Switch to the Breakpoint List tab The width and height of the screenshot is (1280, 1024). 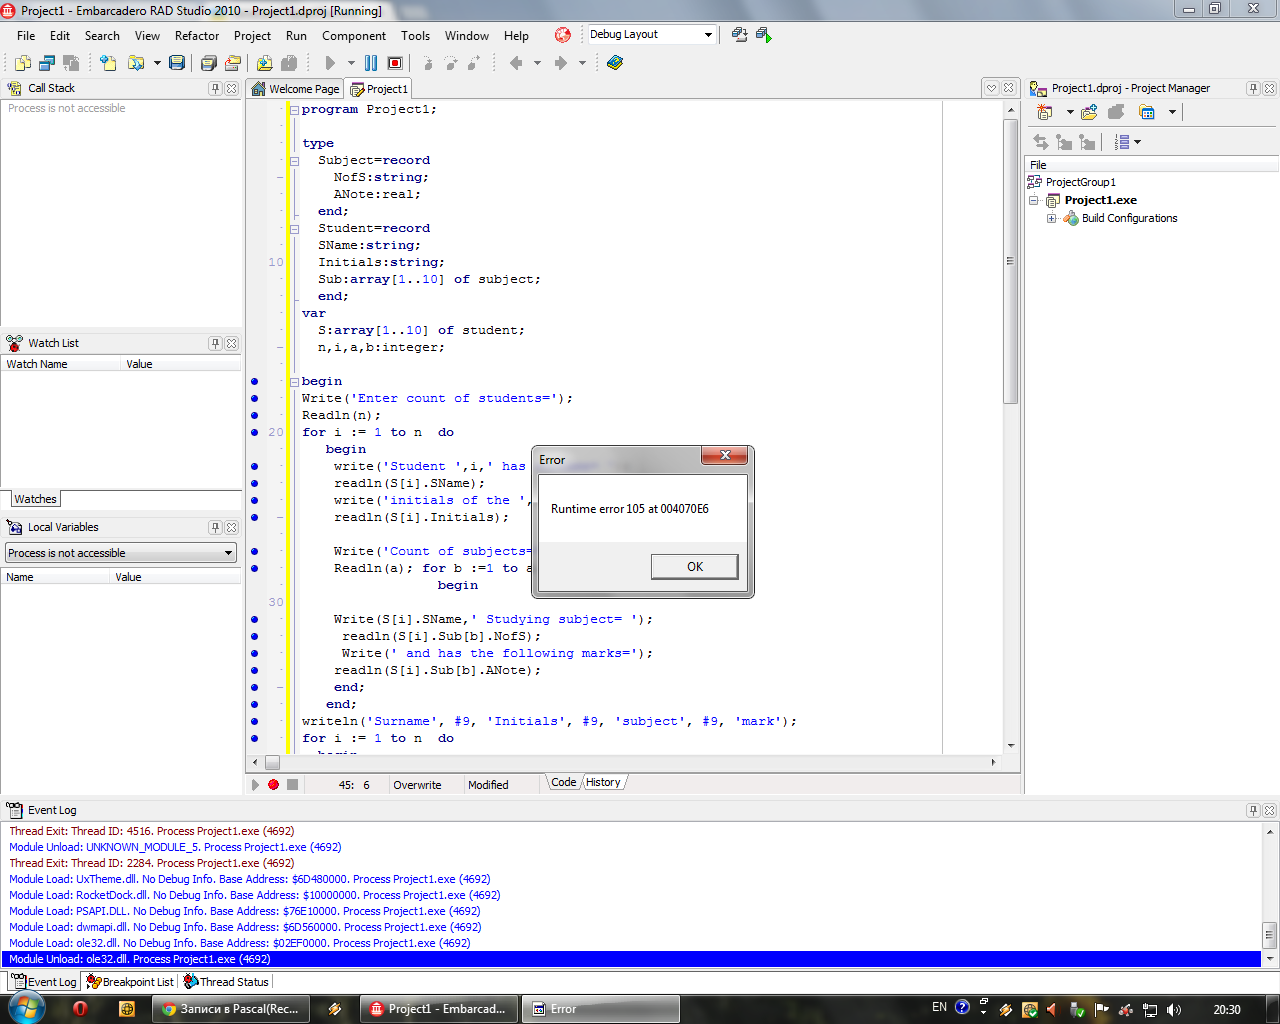pyautogui.click(x=130, y=982)
